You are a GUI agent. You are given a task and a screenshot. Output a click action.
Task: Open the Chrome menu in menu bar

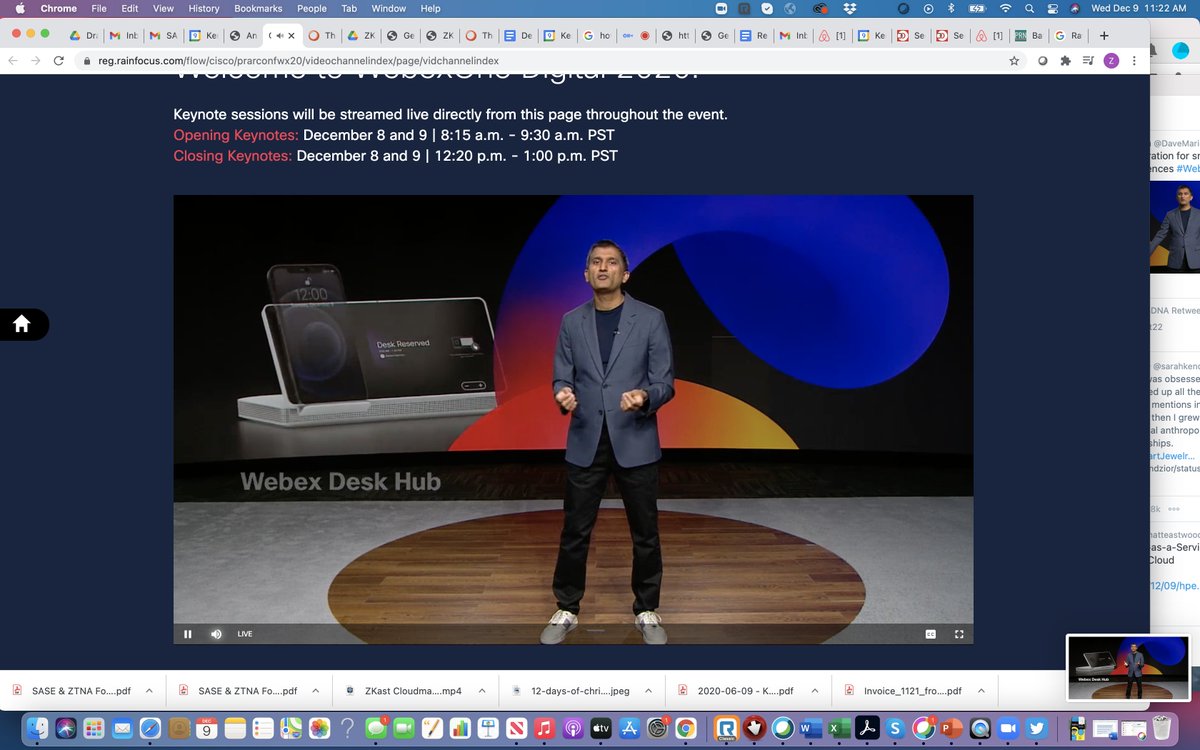[58, 8]
